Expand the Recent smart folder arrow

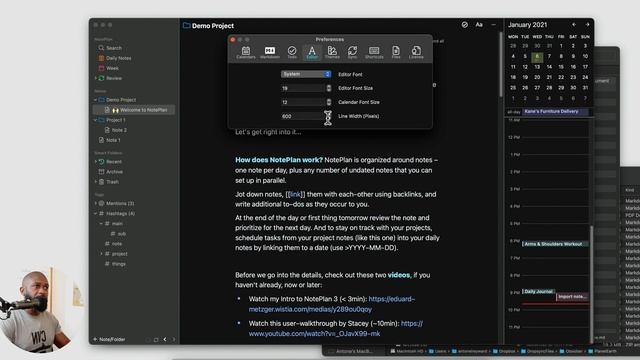tap(96, 162)
